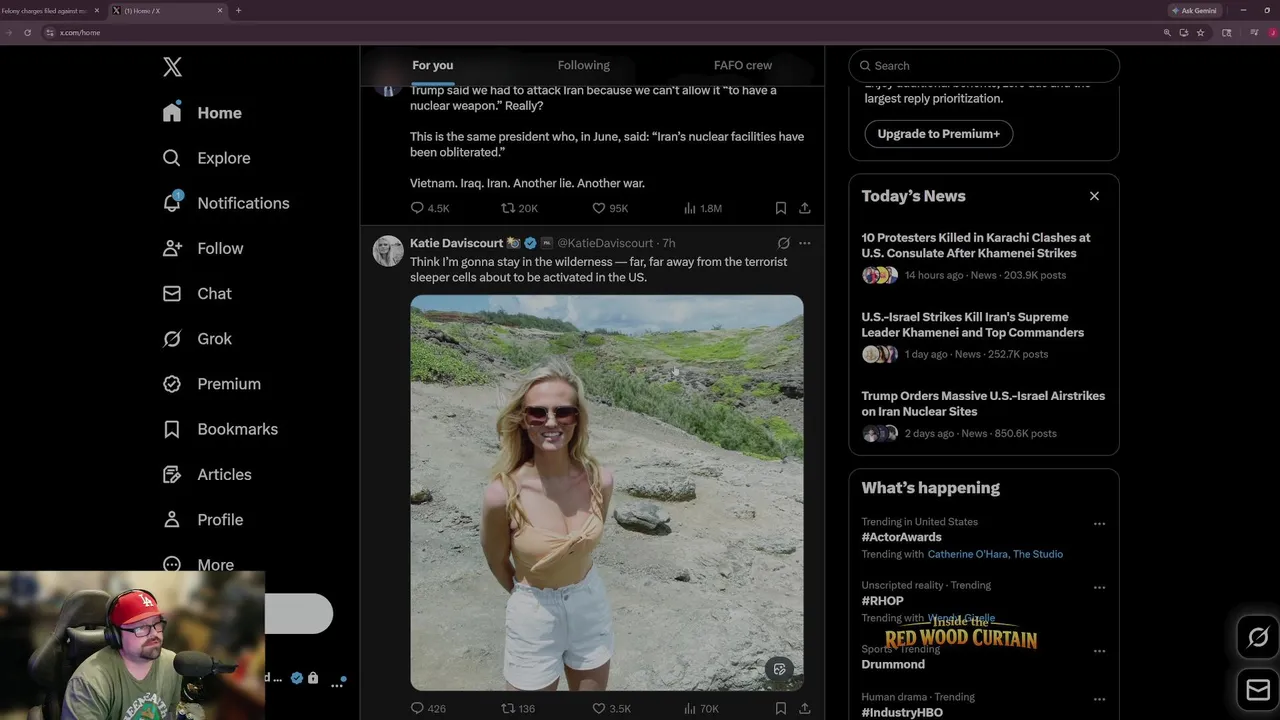Screen dimensions: 1280x720
Task: Click the Katie Daviscourt display name
Action: (456, 243)
